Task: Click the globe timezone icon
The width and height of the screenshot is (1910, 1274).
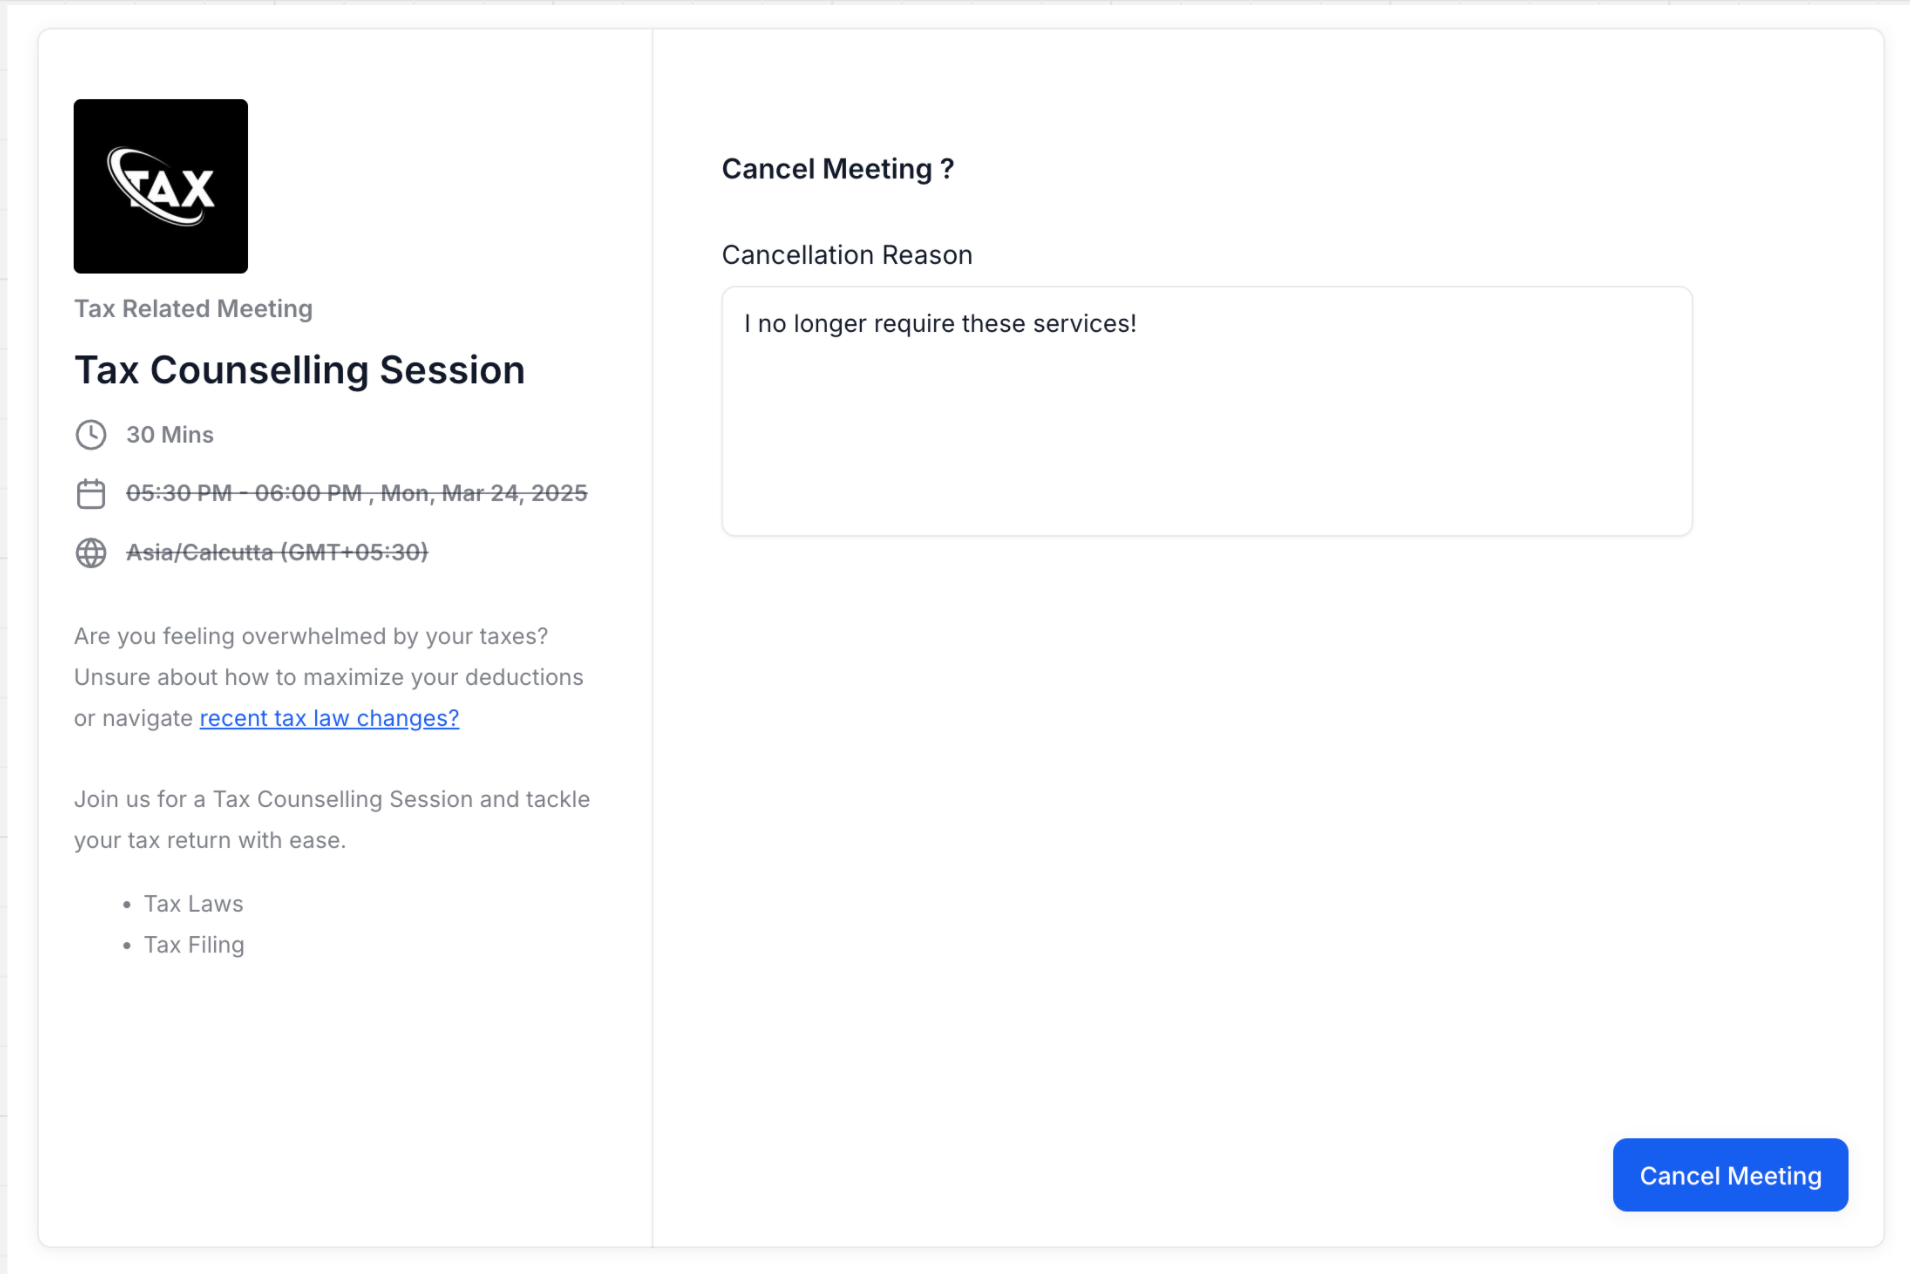Action: (x=91, y=553)
